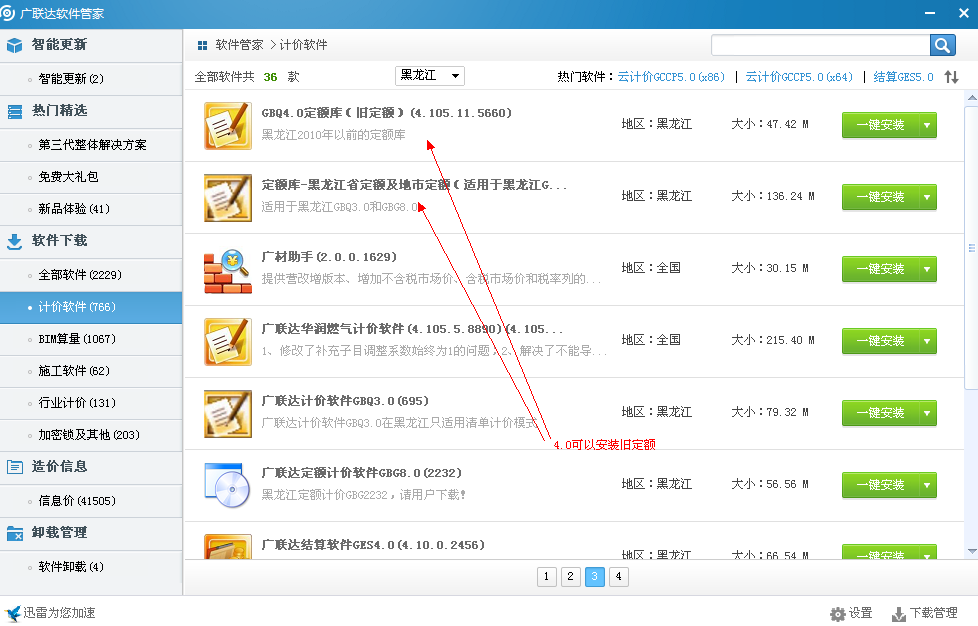Select BIM算量 (1067) sidebar item
978x626 pixels.
click(x=91, y=339)
